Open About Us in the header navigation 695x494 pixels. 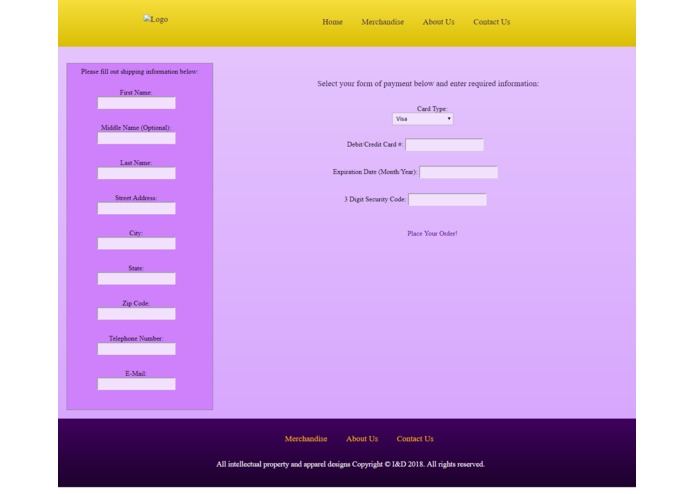438,22
